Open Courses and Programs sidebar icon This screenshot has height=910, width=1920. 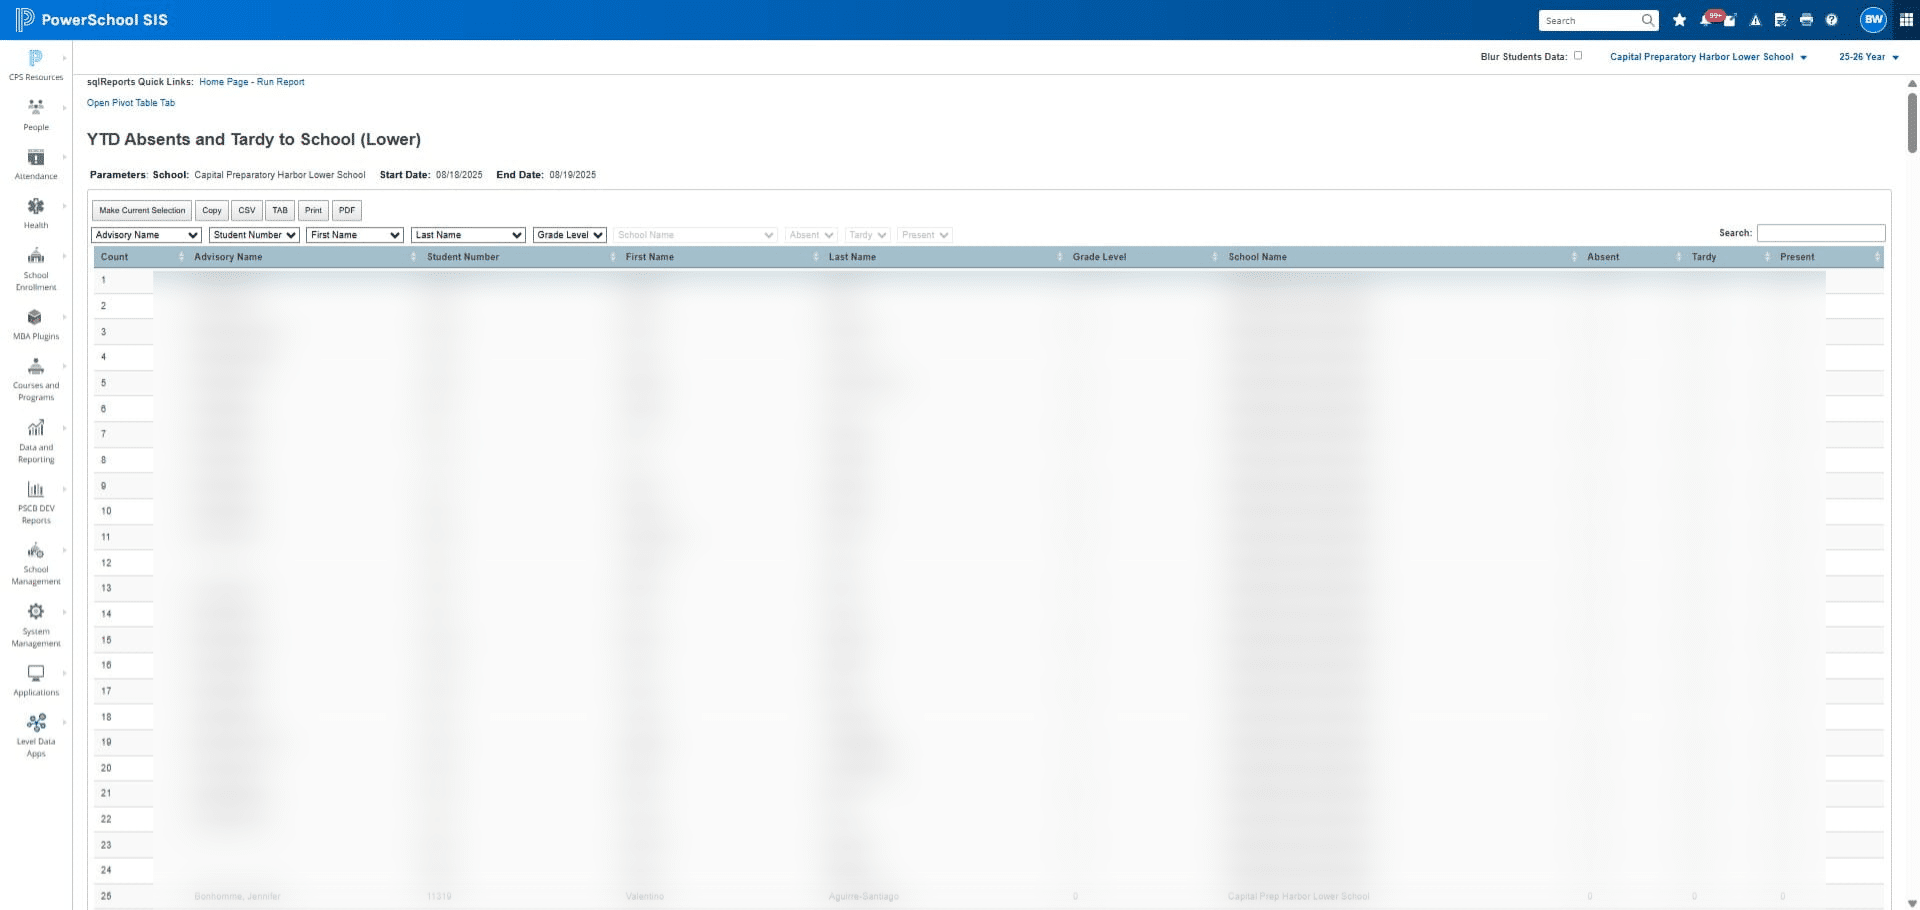(x=36, y=379)
